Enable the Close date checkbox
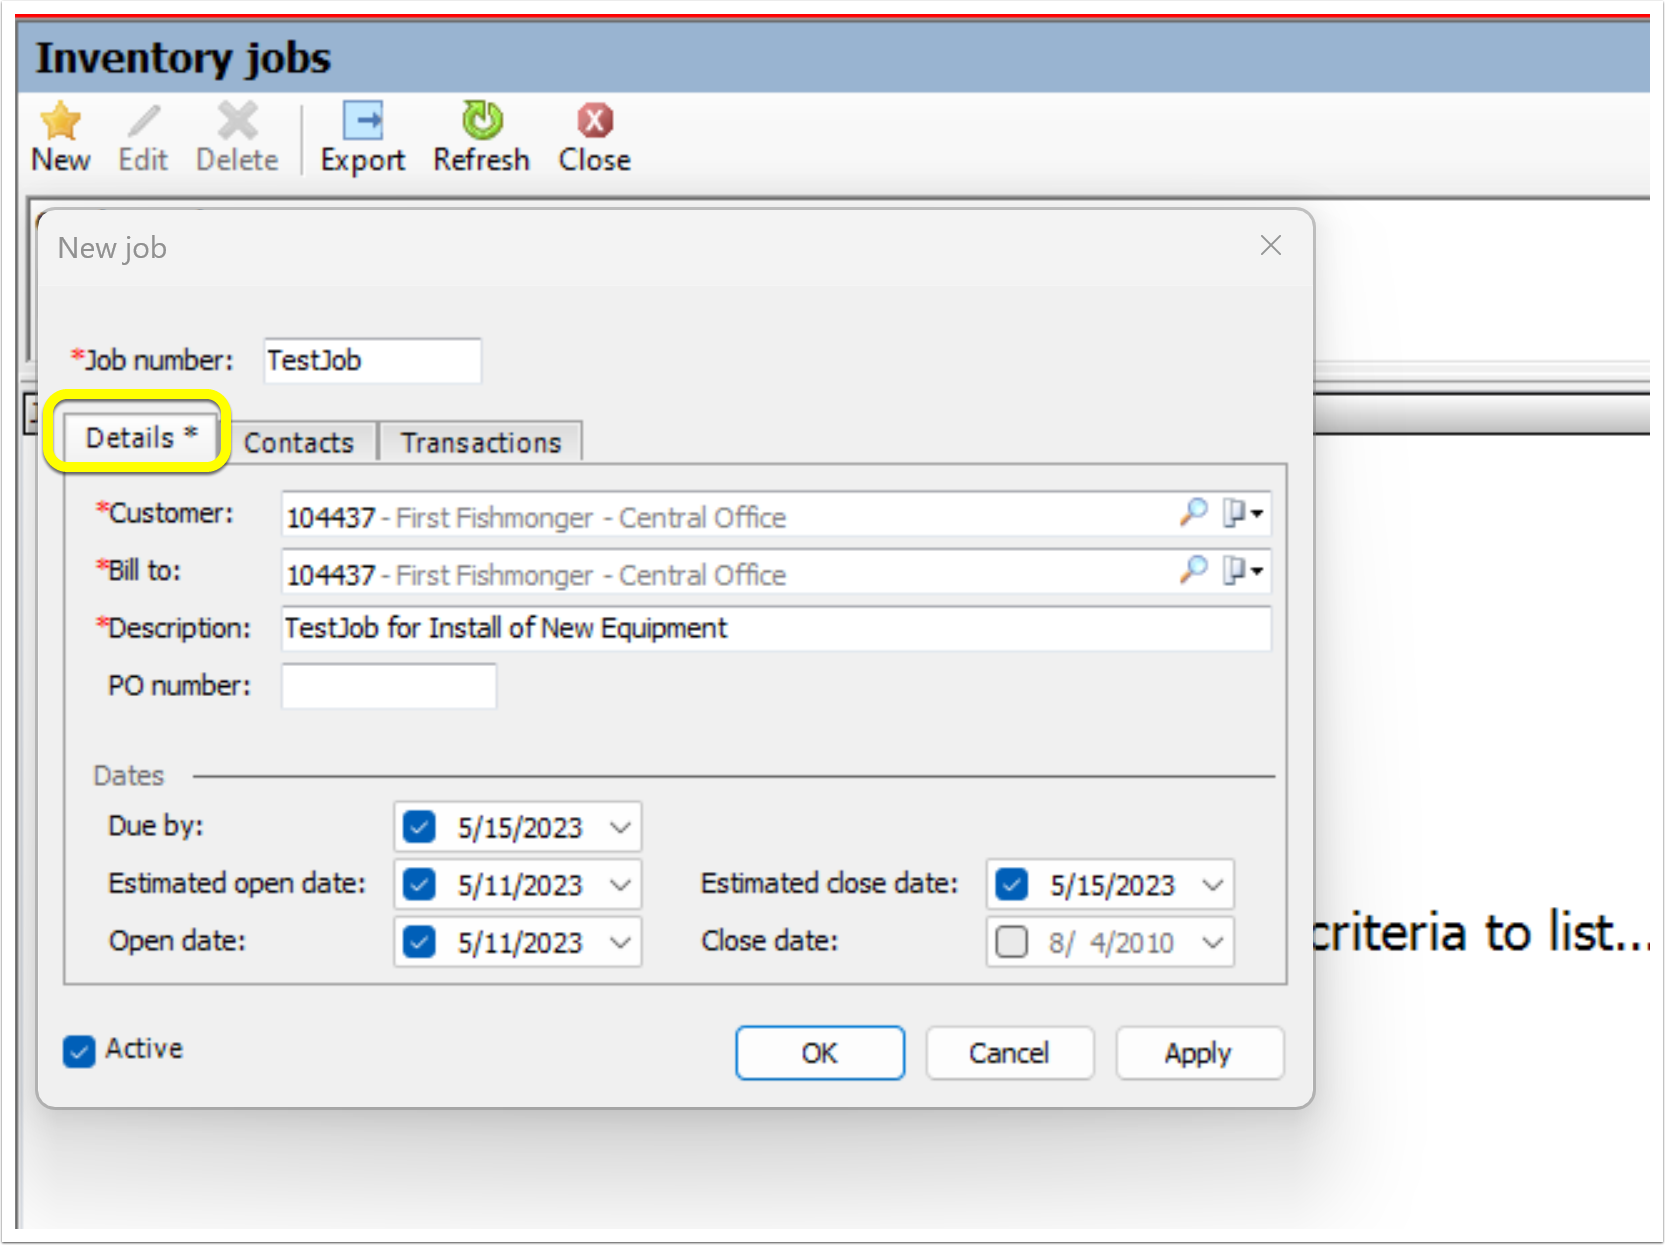This screenshot has width=1665, height=1245. pos(1012,941)
